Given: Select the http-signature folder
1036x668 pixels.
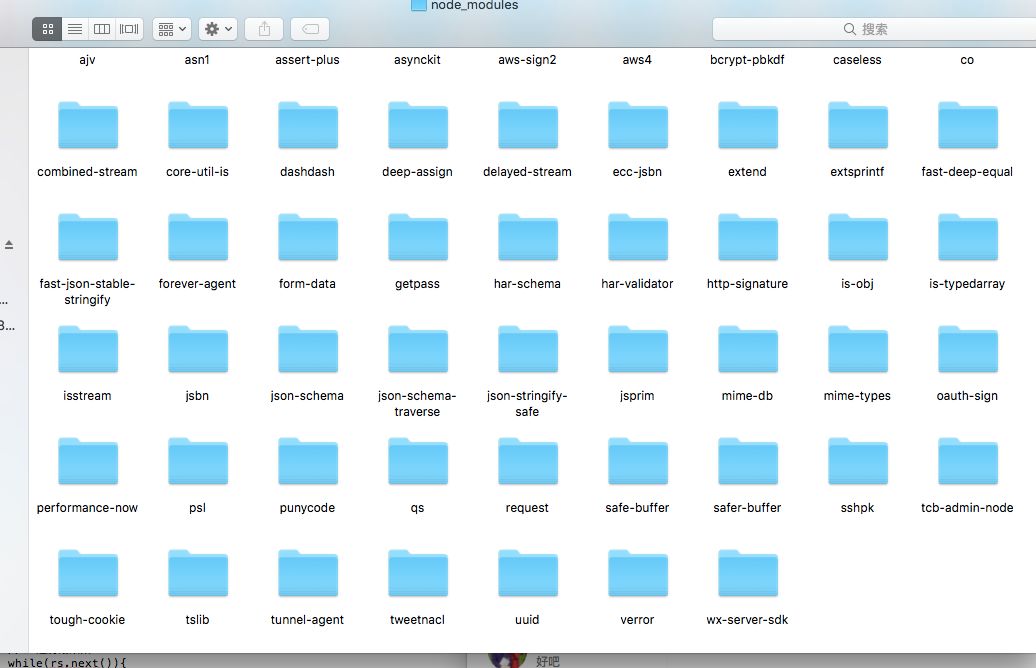Looking at the screenshot, I should tap(748, 237).
